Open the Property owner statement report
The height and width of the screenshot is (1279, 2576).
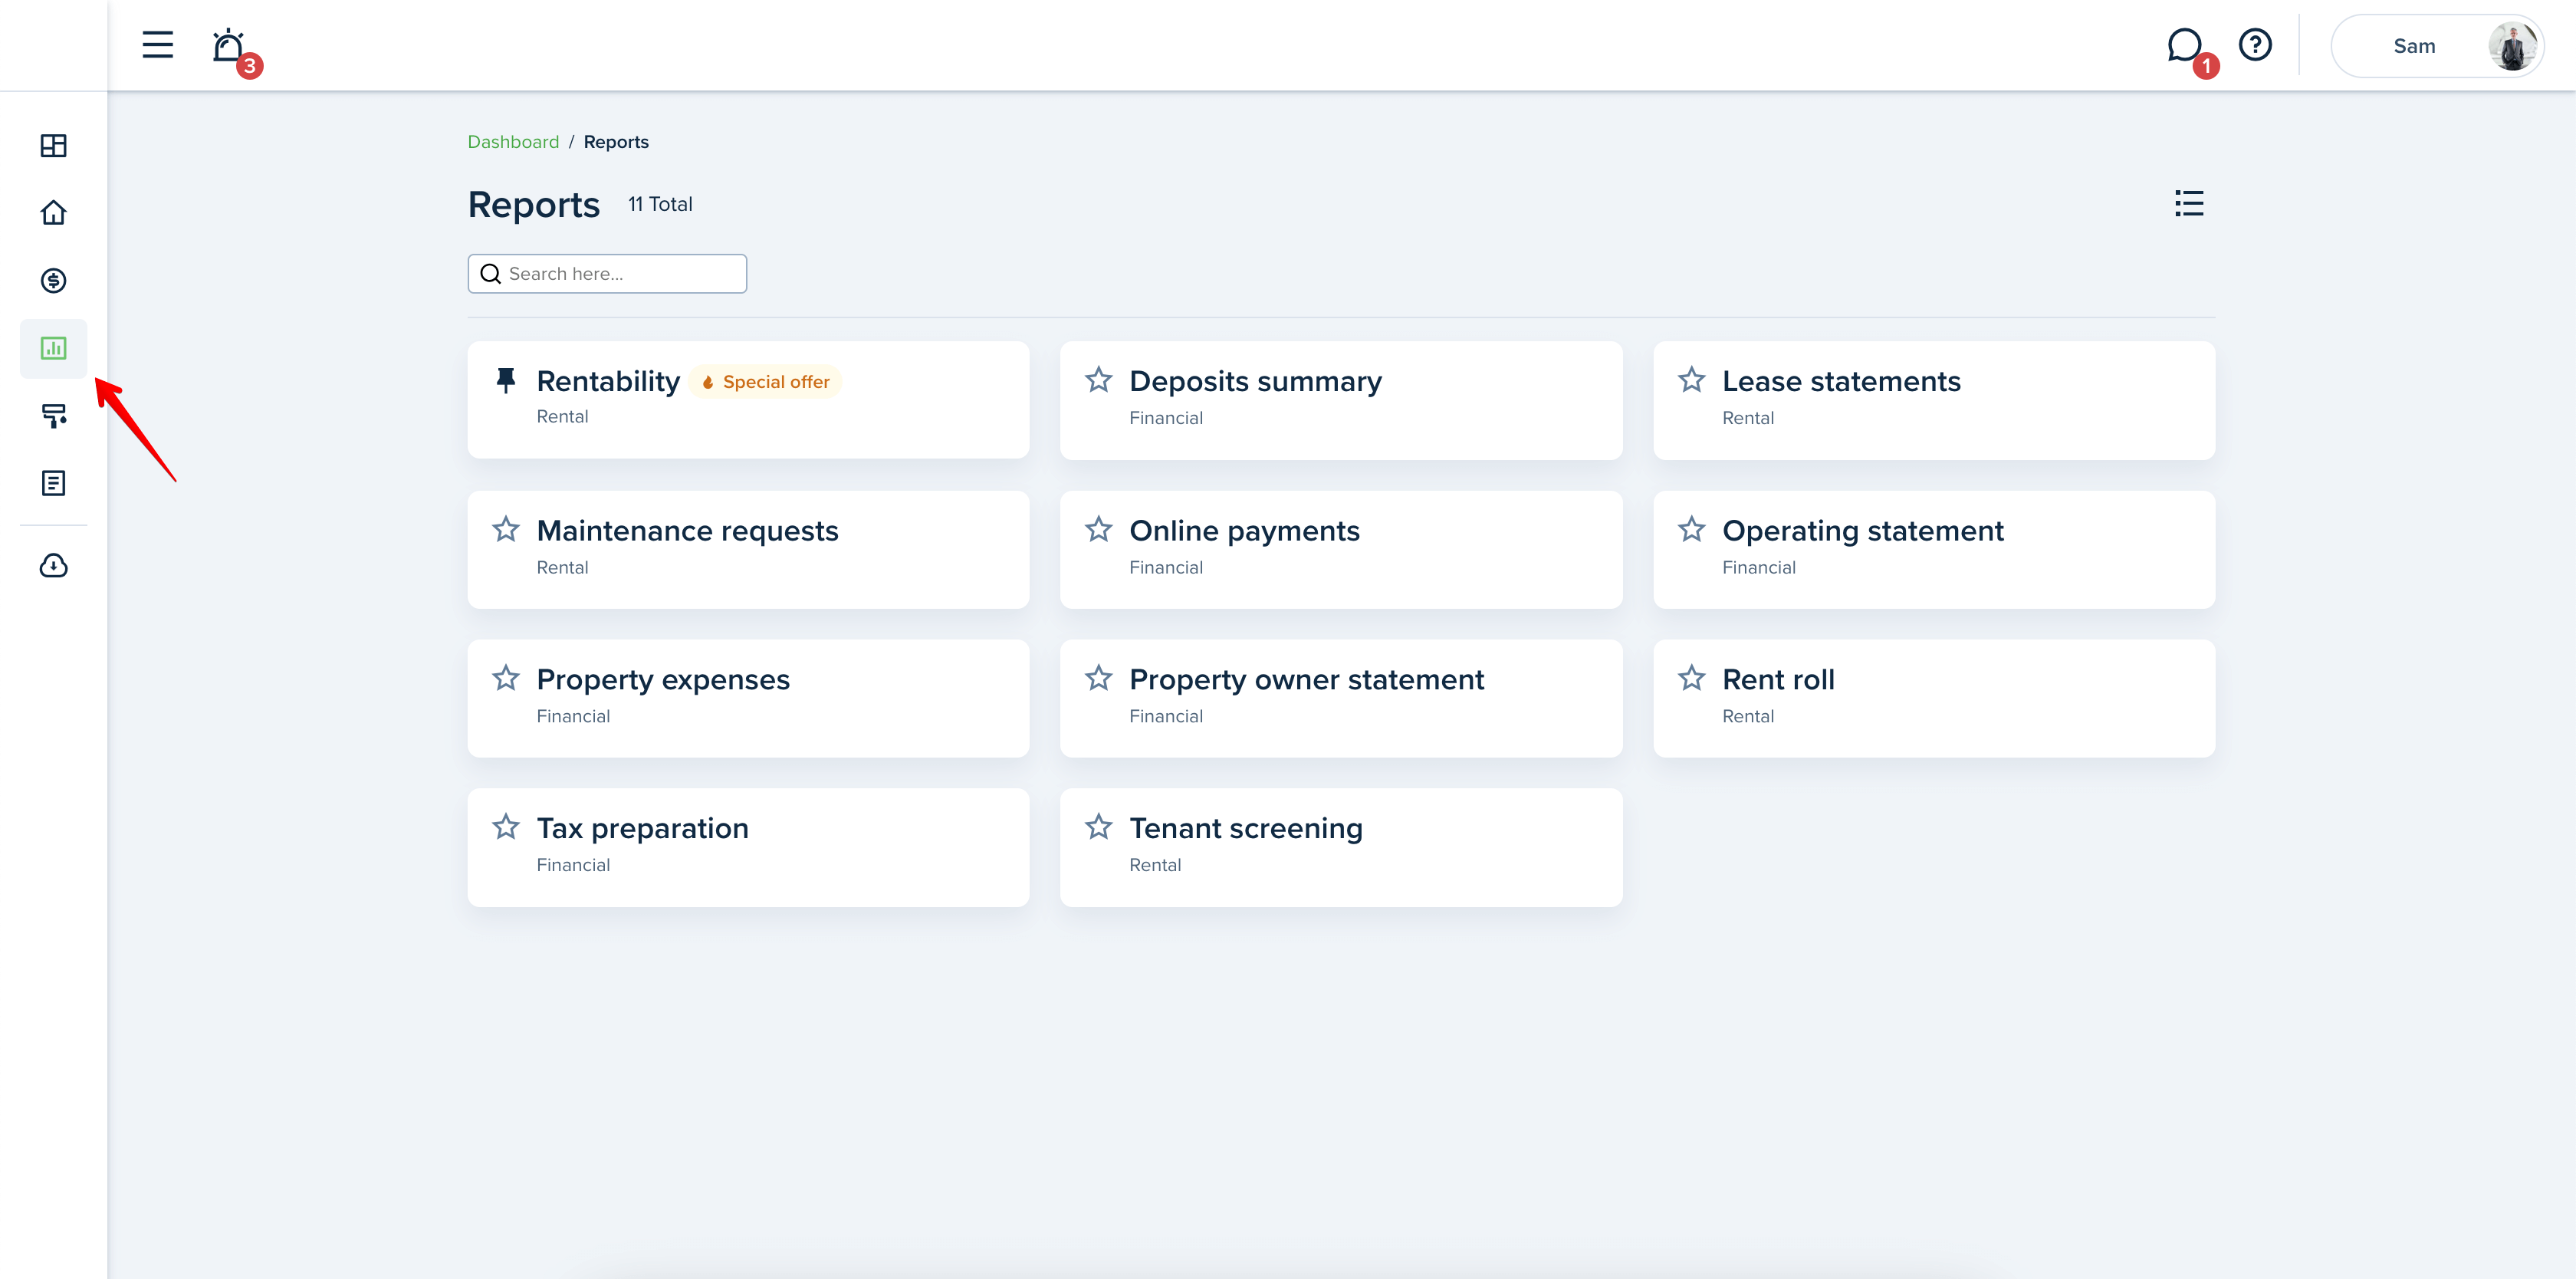coord(1341,698)
